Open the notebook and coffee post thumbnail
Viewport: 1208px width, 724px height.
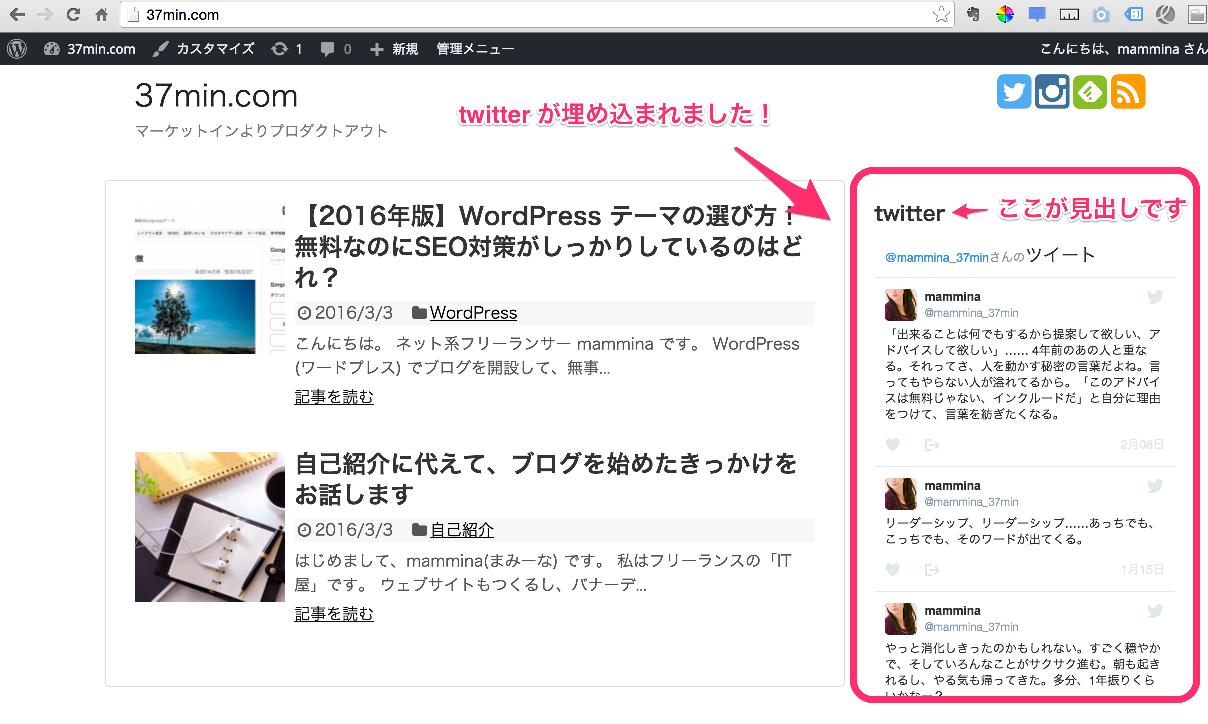[209, 527]
